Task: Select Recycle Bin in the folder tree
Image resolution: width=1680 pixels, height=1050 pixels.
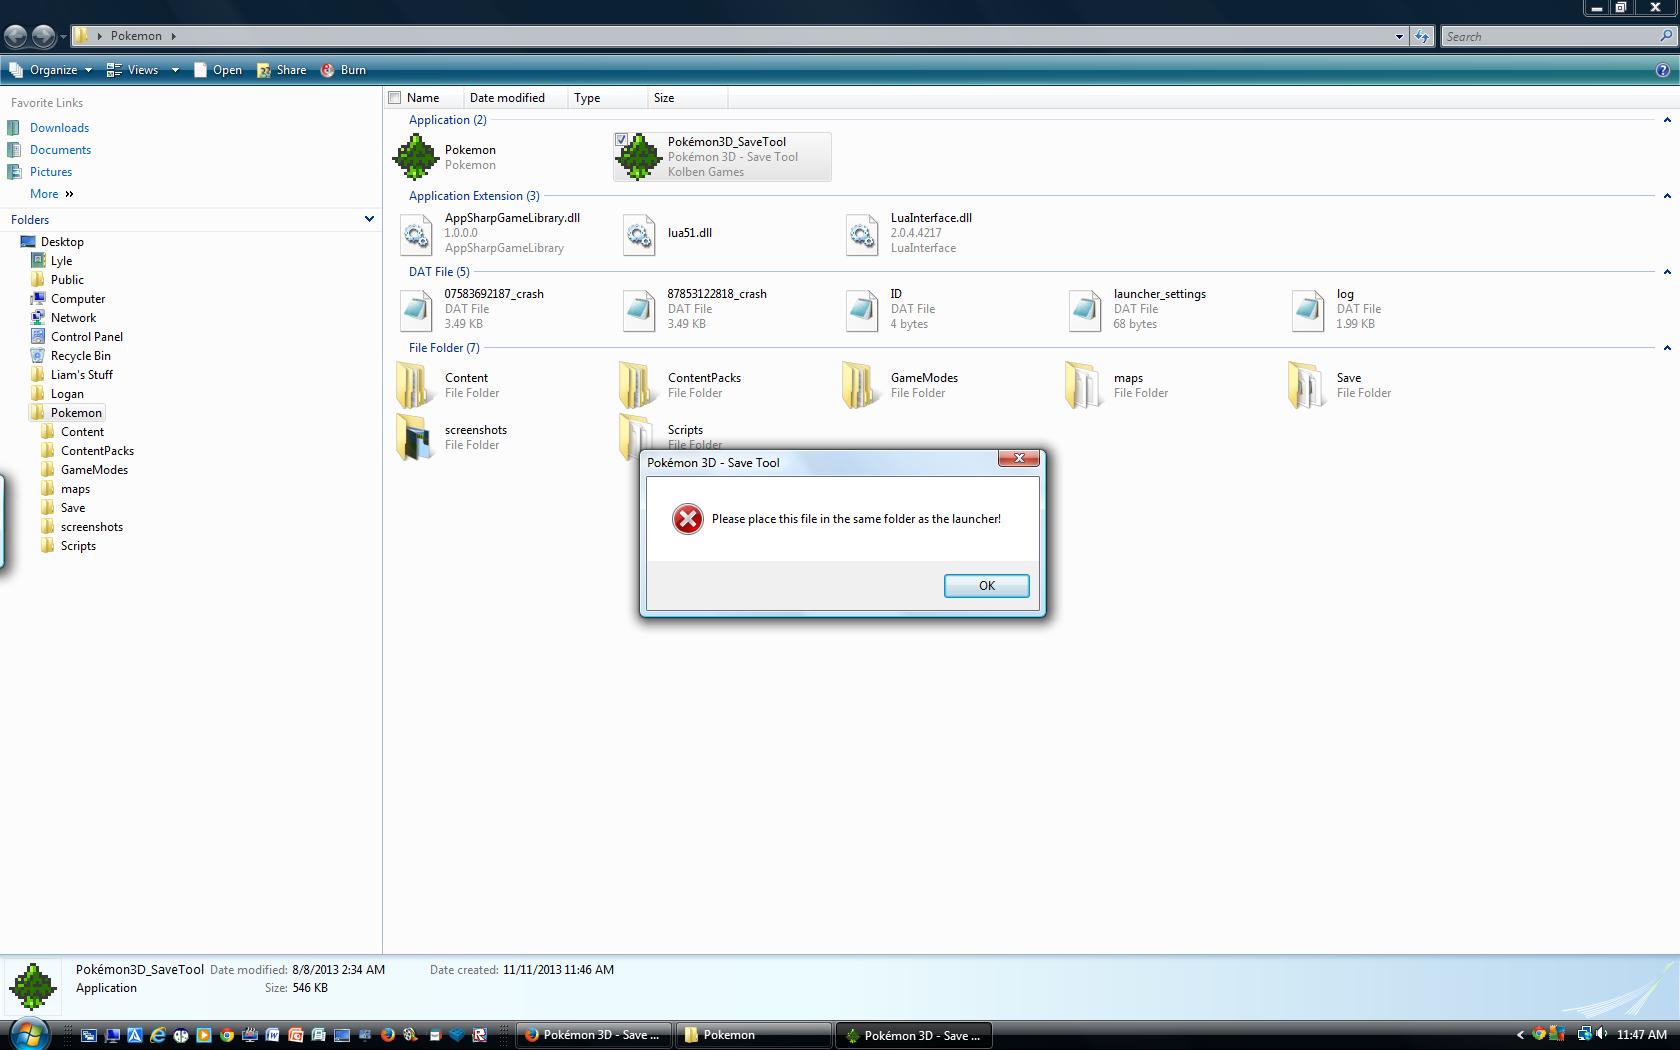Action: (x=81, y=356)
